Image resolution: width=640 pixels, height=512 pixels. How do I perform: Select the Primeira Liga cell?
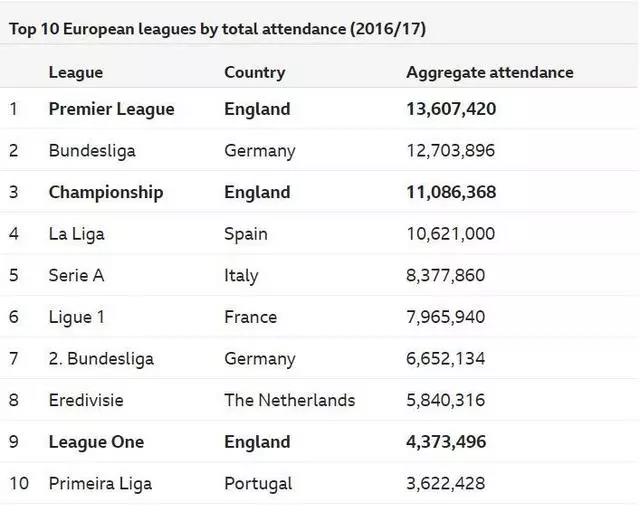100,483
